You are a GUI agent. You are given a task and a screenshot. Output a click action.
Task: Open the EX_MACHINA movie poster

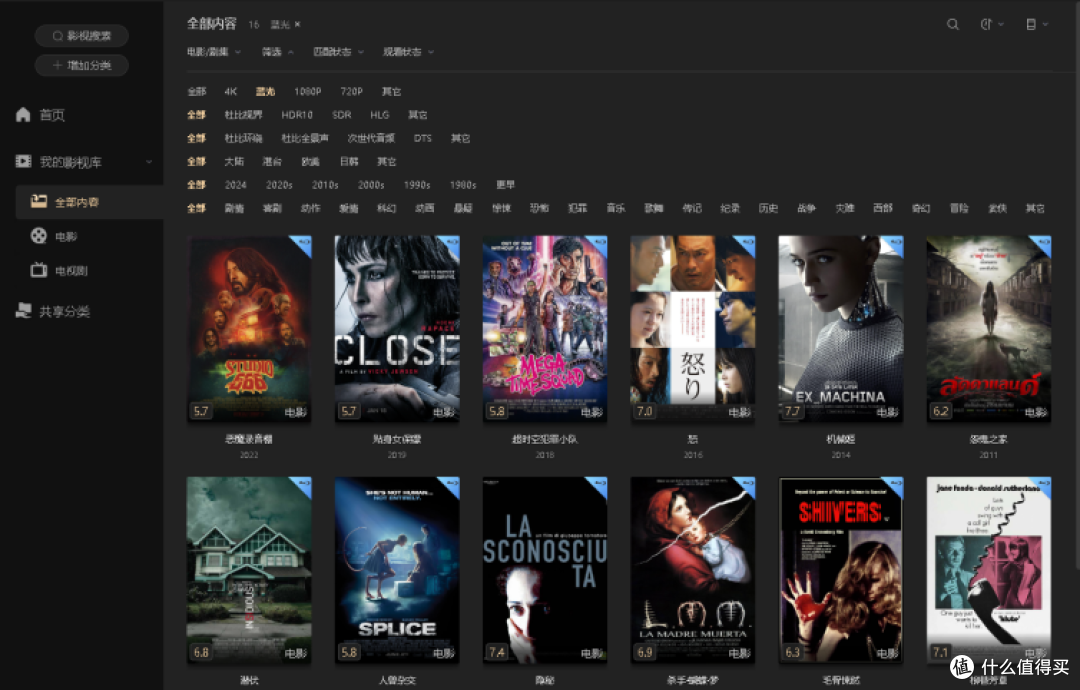click(841, 328)
